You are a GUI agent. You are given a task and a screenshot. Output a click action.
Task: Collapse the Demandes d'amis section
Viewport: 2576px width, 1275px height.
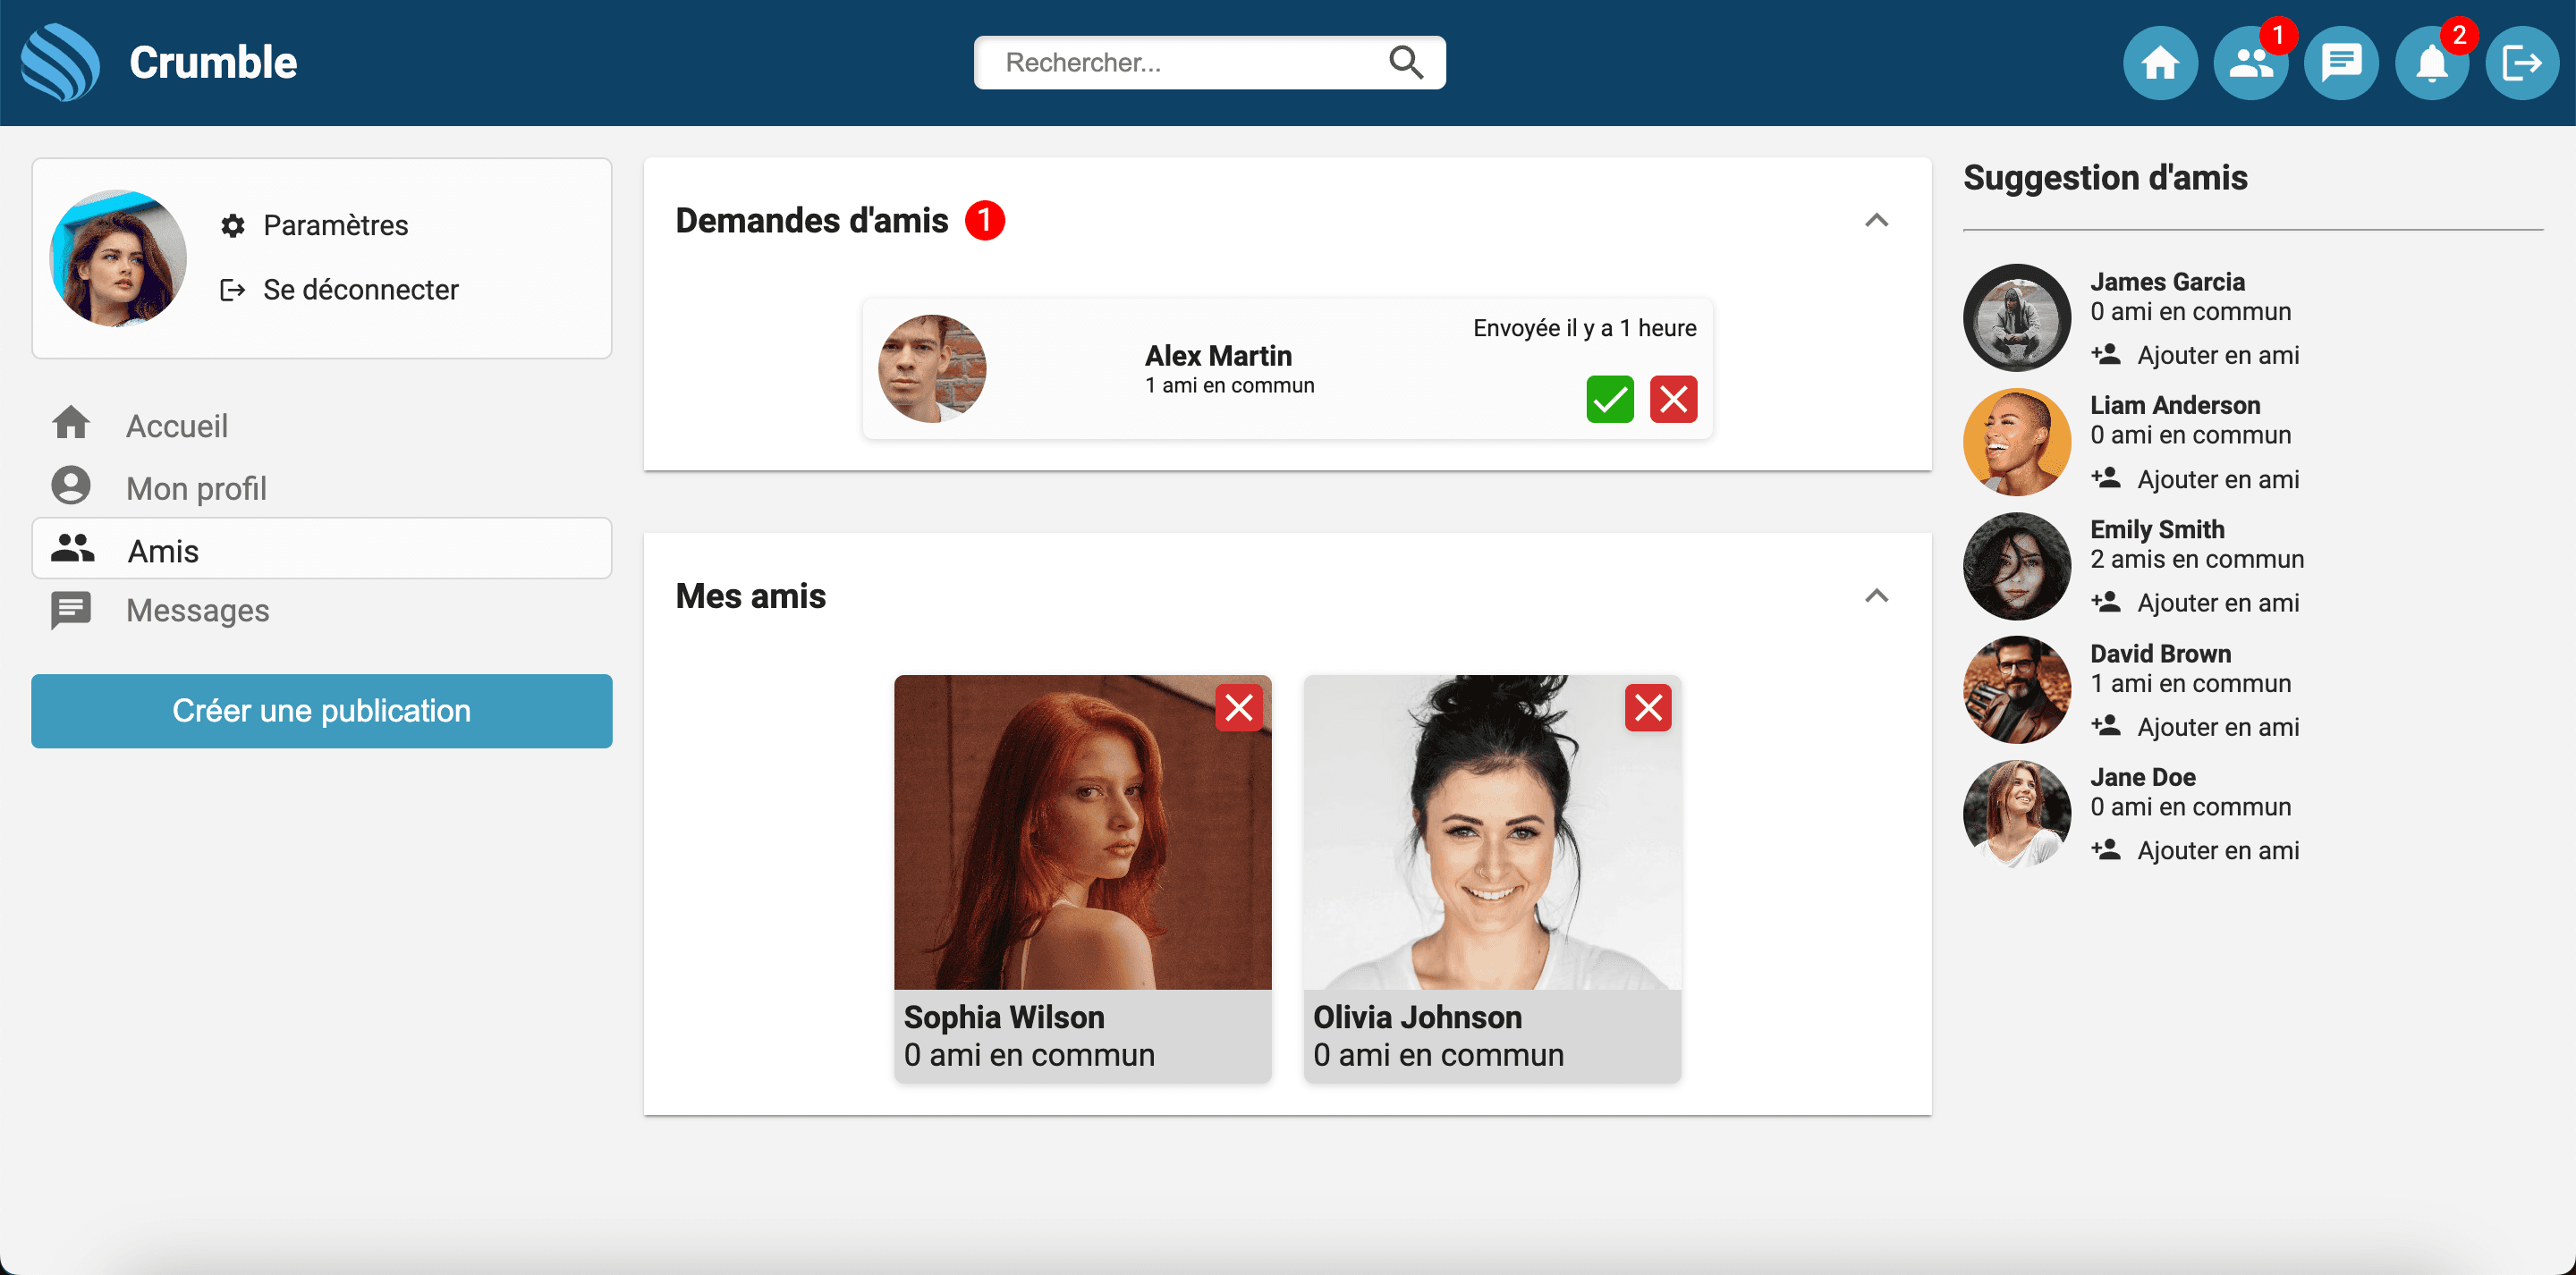tap(1877, 221)
